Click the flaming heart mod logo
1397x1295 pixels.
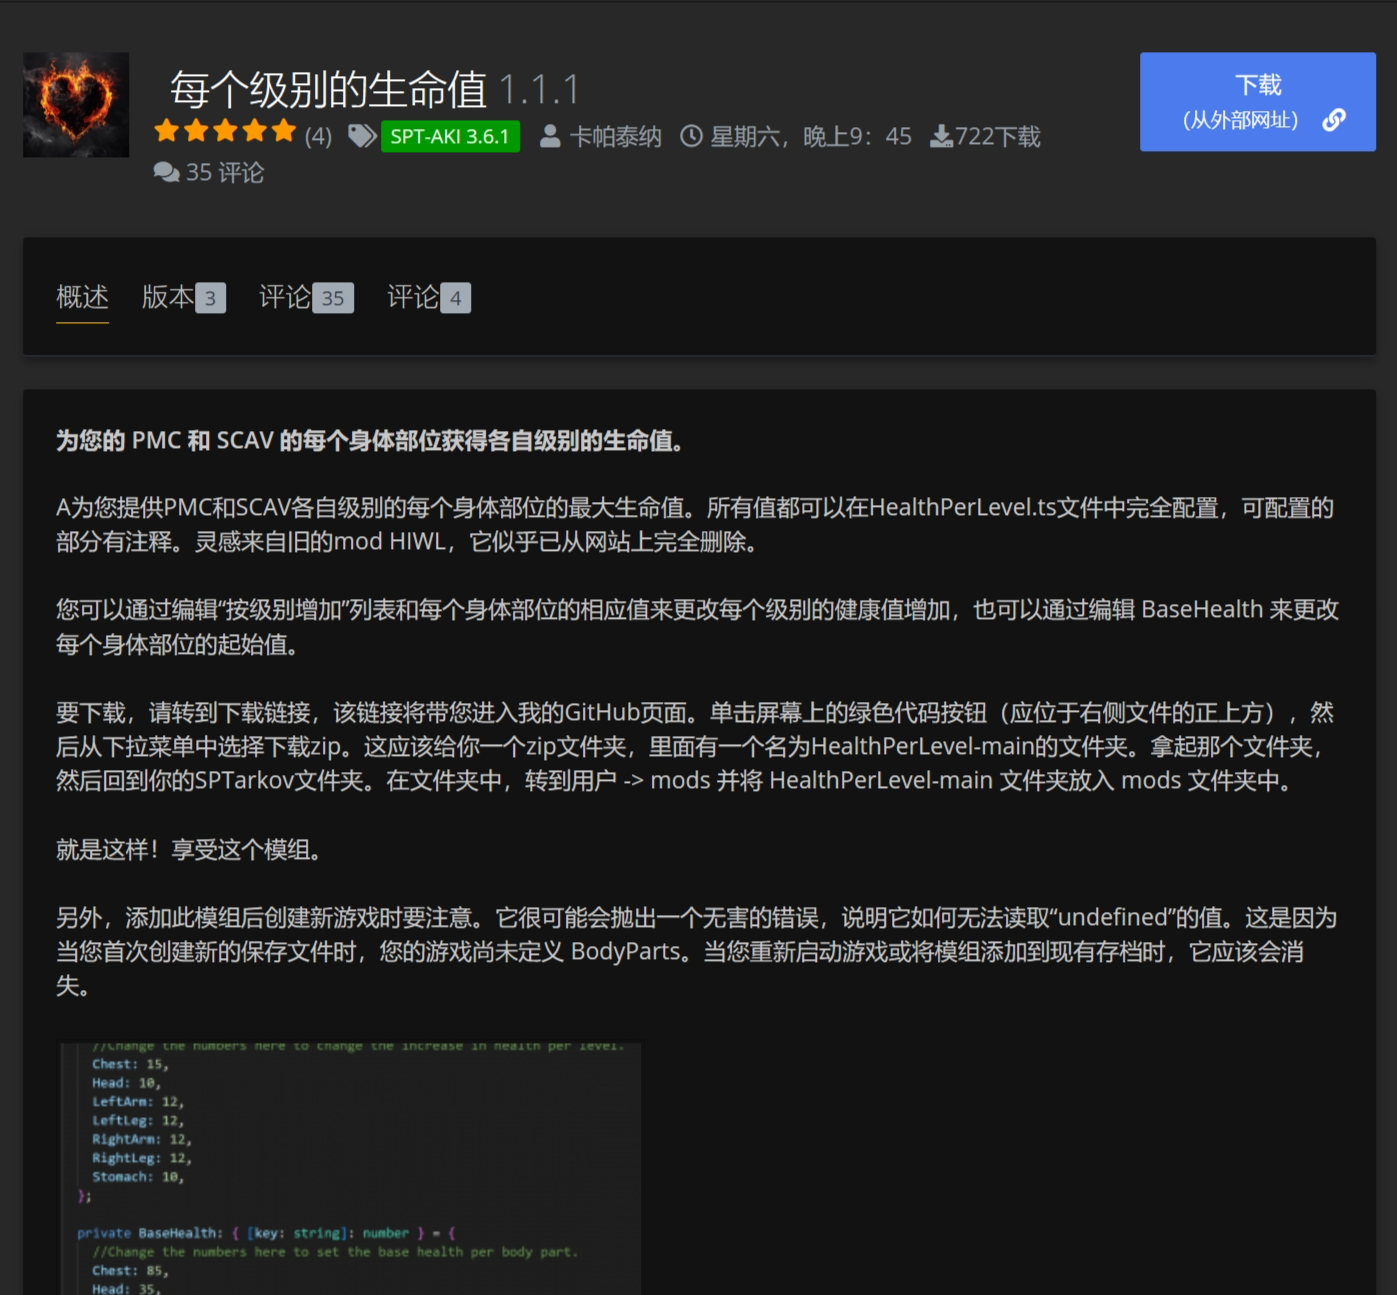click(75, 103)
